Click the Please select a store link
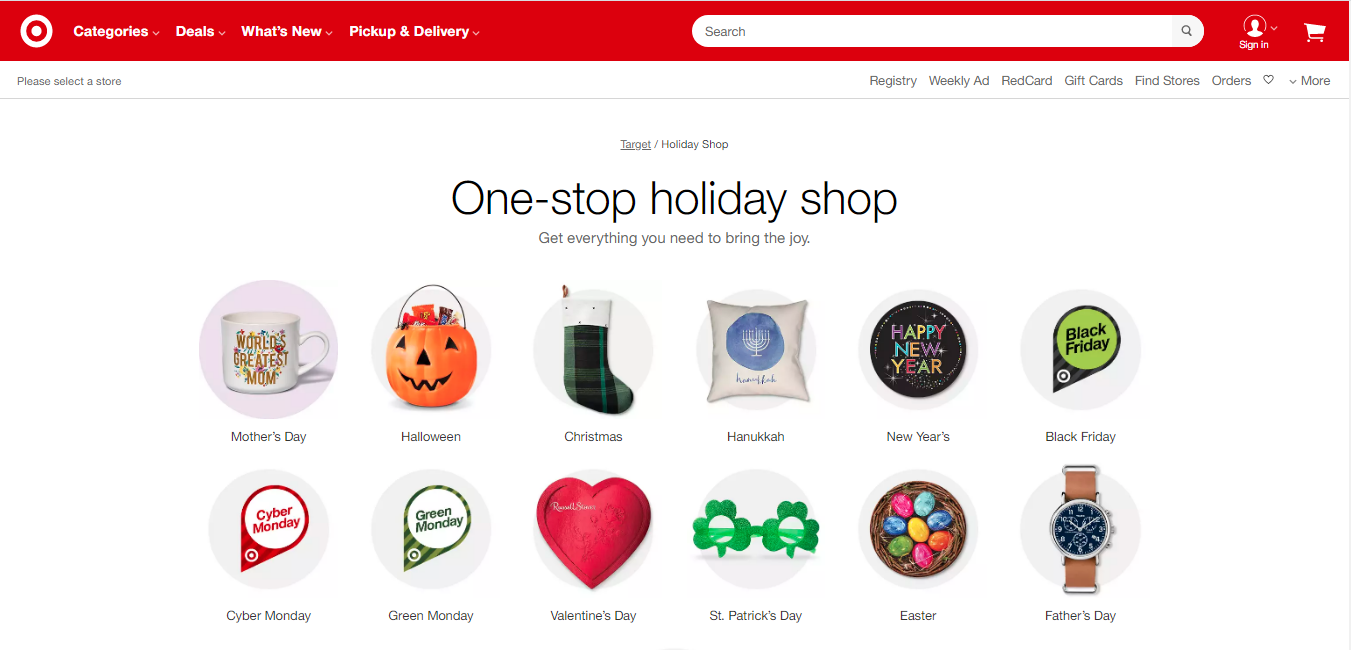 (69, 81)
